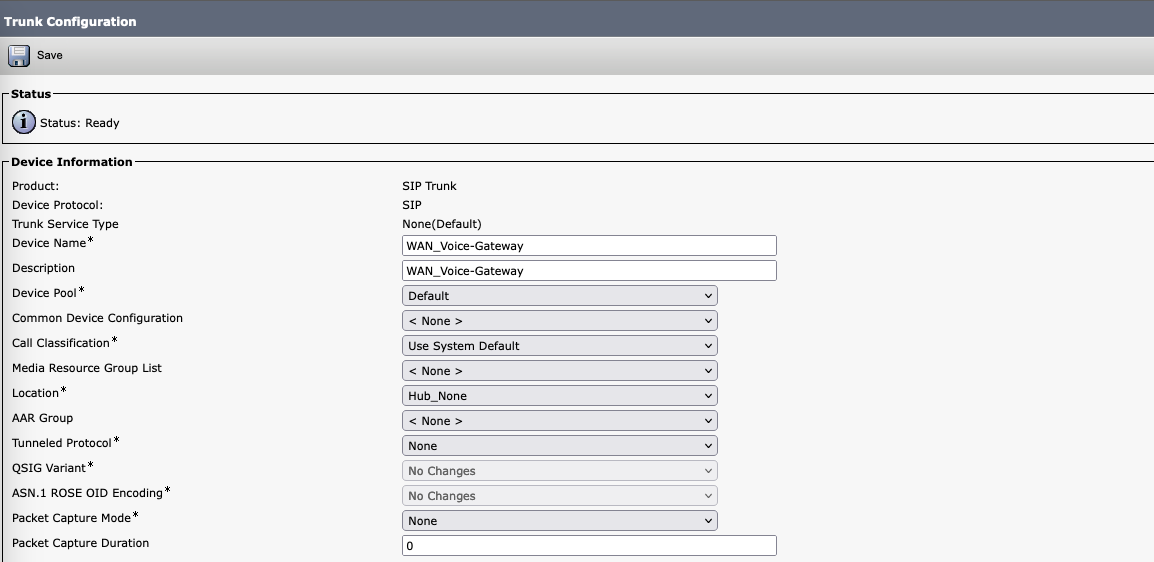Click the Save text button
Image resolution: width=1154 pixels, height=562 pixels.
point(50,55)
